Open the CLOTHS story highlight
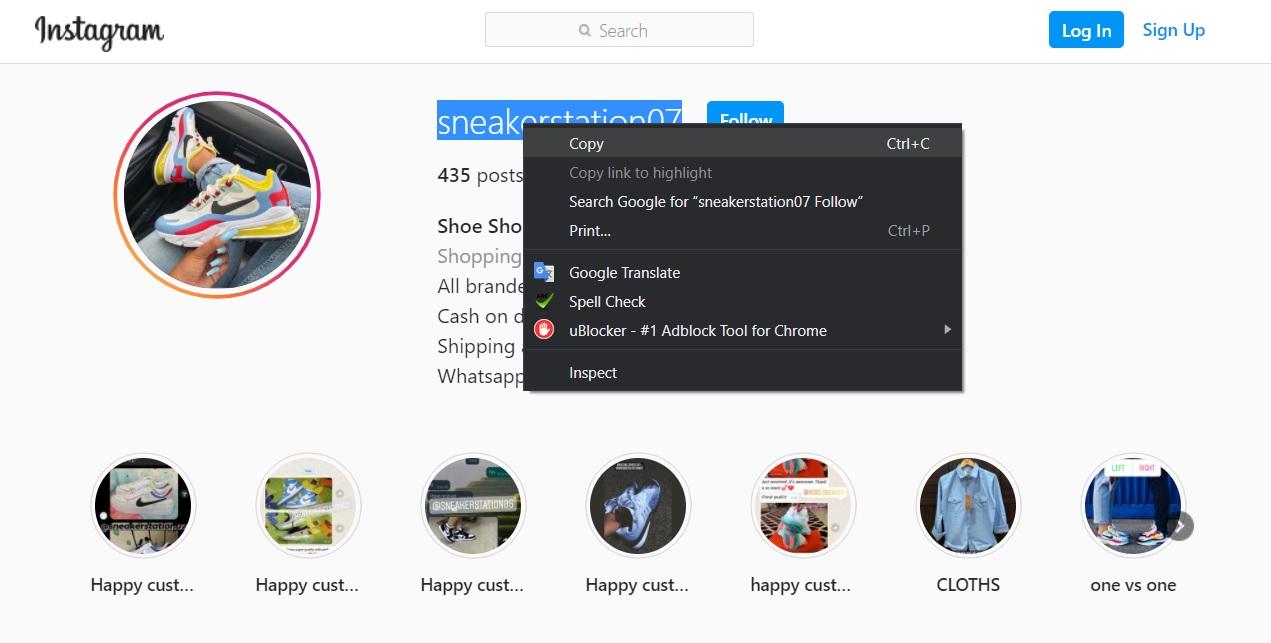1271x643 pixels. pyautogui.click(x=967, y=505)
